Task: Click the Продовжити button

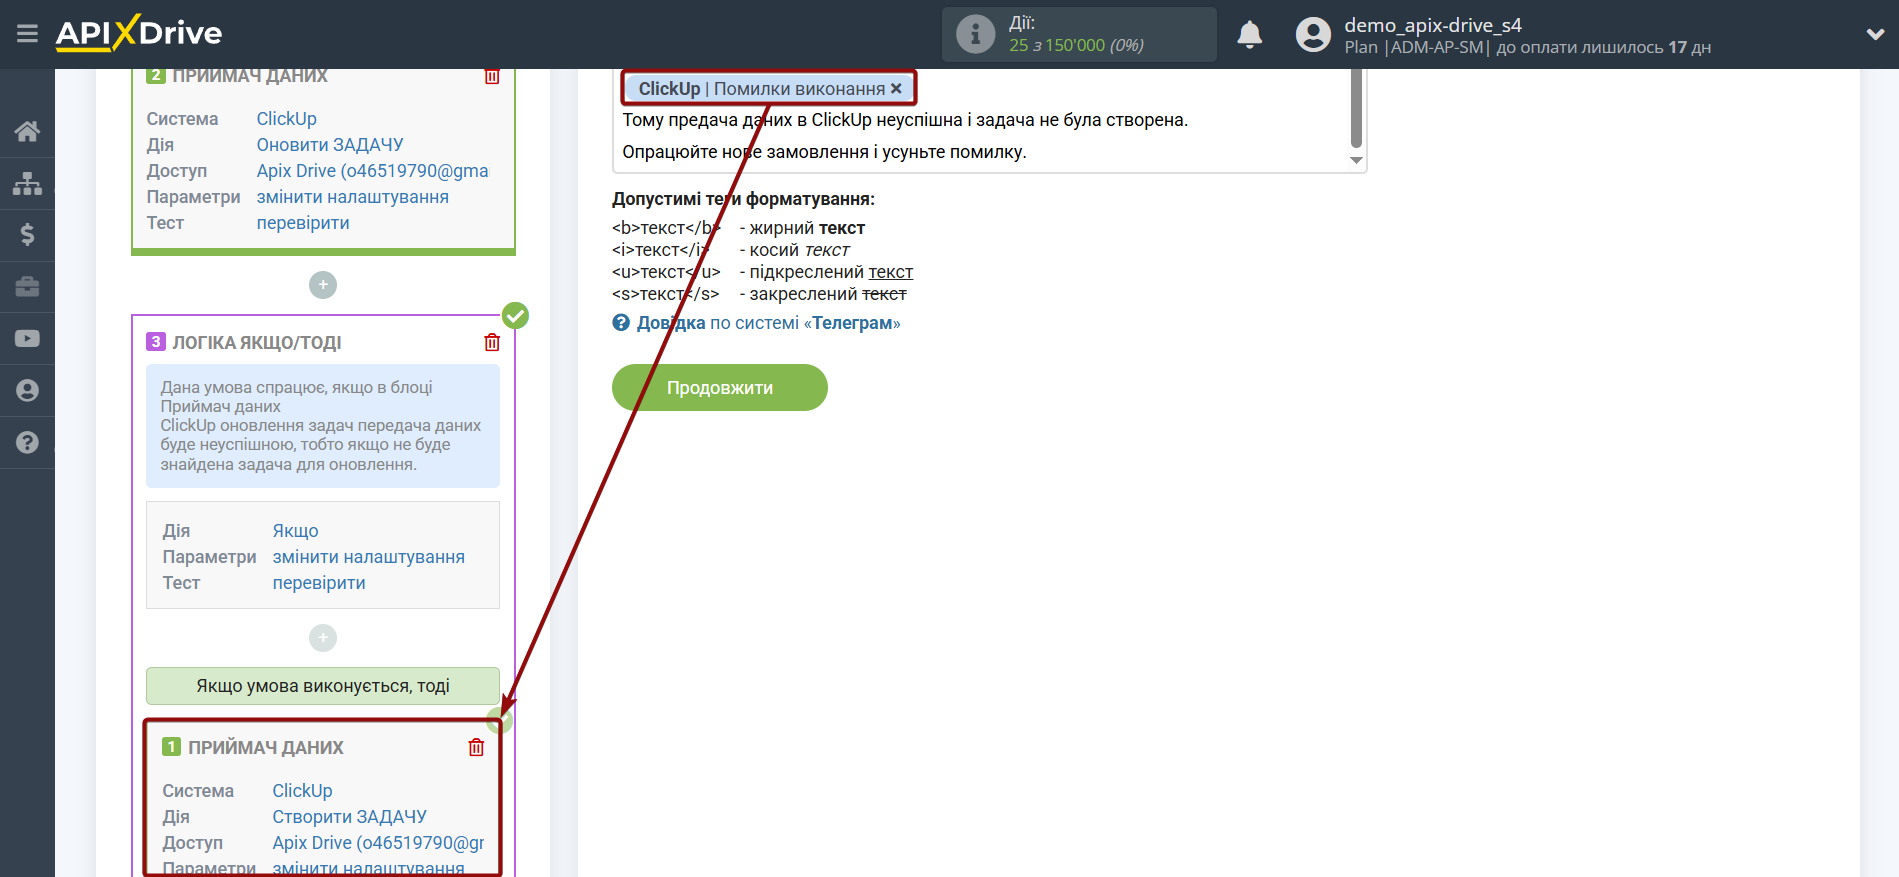Action: point(720,387)
